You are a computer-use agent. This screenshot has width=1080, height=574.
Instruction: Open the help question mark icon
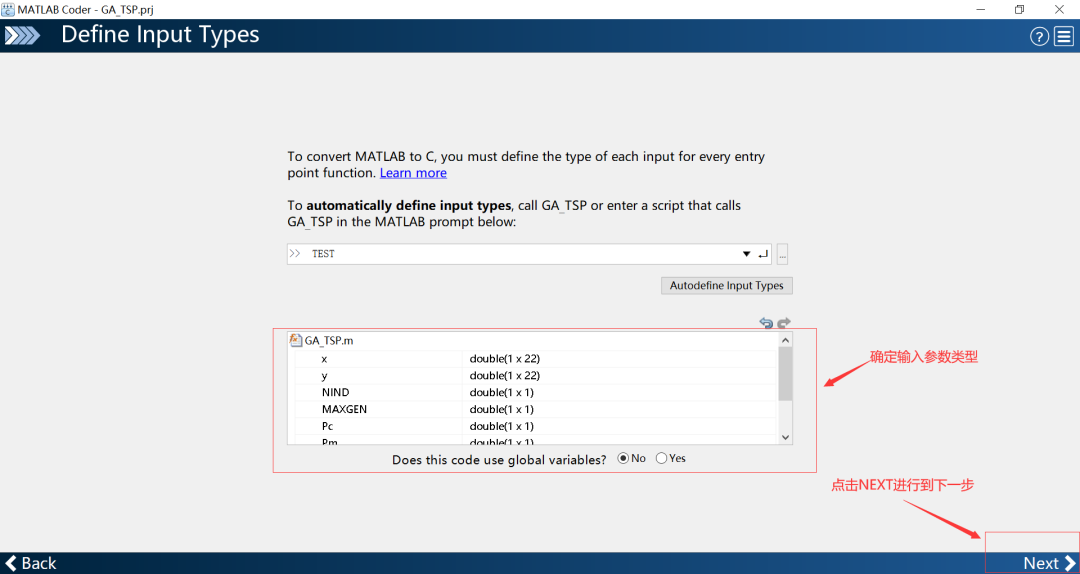coord(1039,37)
